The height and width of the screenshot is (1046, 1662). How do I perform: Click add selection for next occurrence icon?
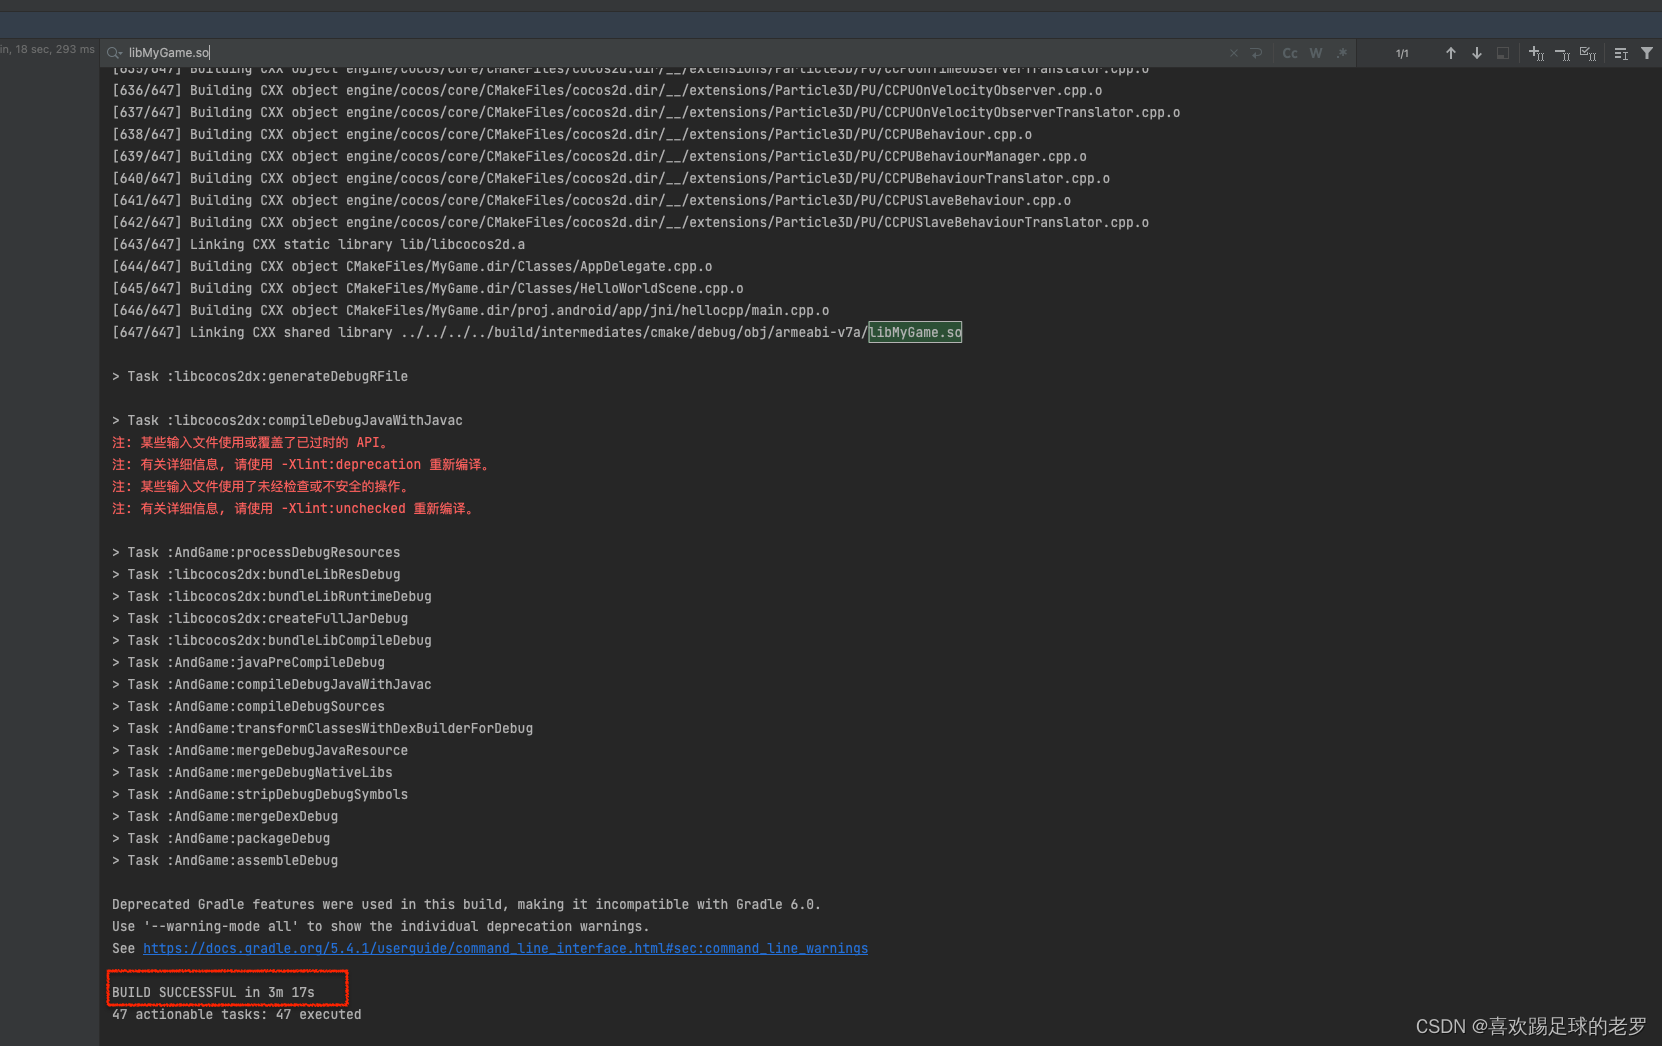coord(1537,53)
